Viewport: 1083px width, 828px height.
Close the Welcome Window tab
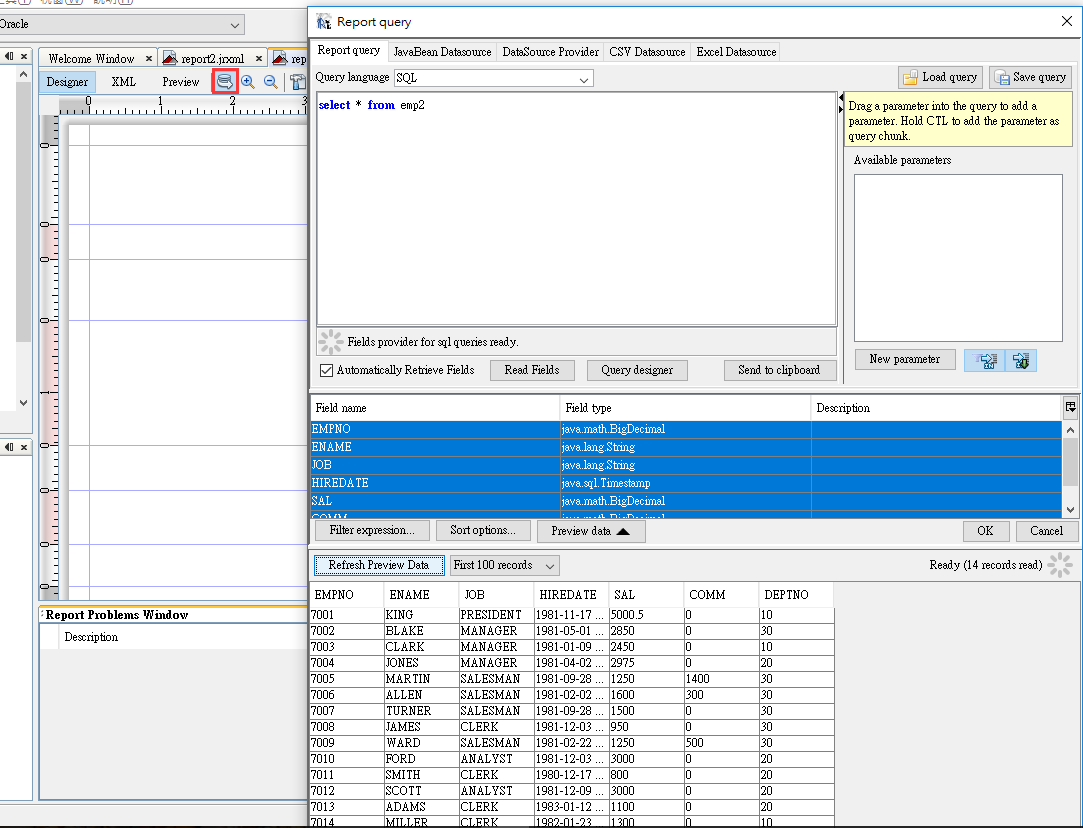tap(149, 59)
